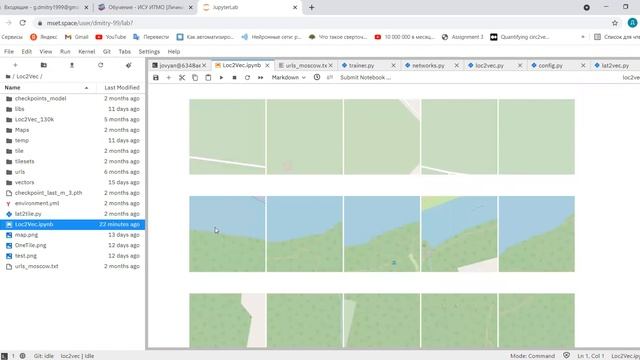This screenshot has height=360, width=640.
Task: Open the Markdown cell type dropdown
Action: coord(289,78)
